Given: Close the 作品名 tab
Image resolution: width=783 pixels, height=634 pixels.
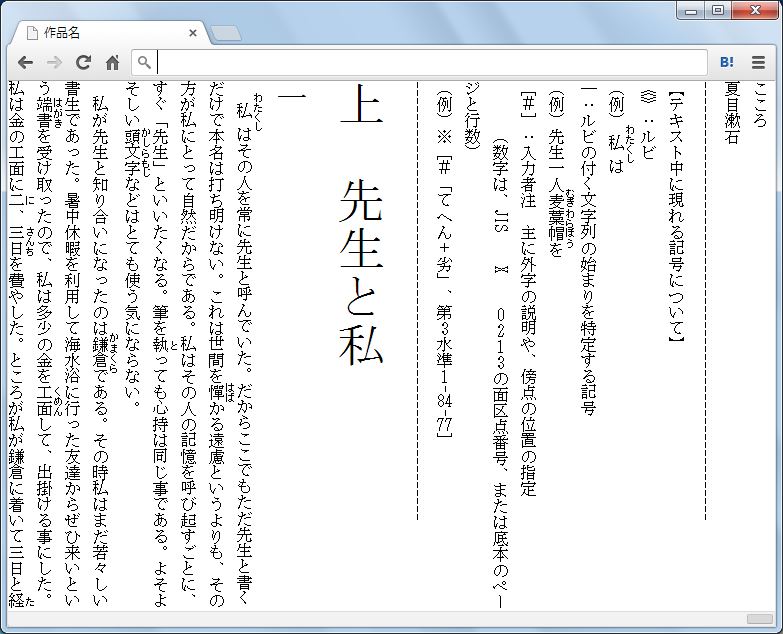Looking at the screenshot, I should (x=193, y=33).
